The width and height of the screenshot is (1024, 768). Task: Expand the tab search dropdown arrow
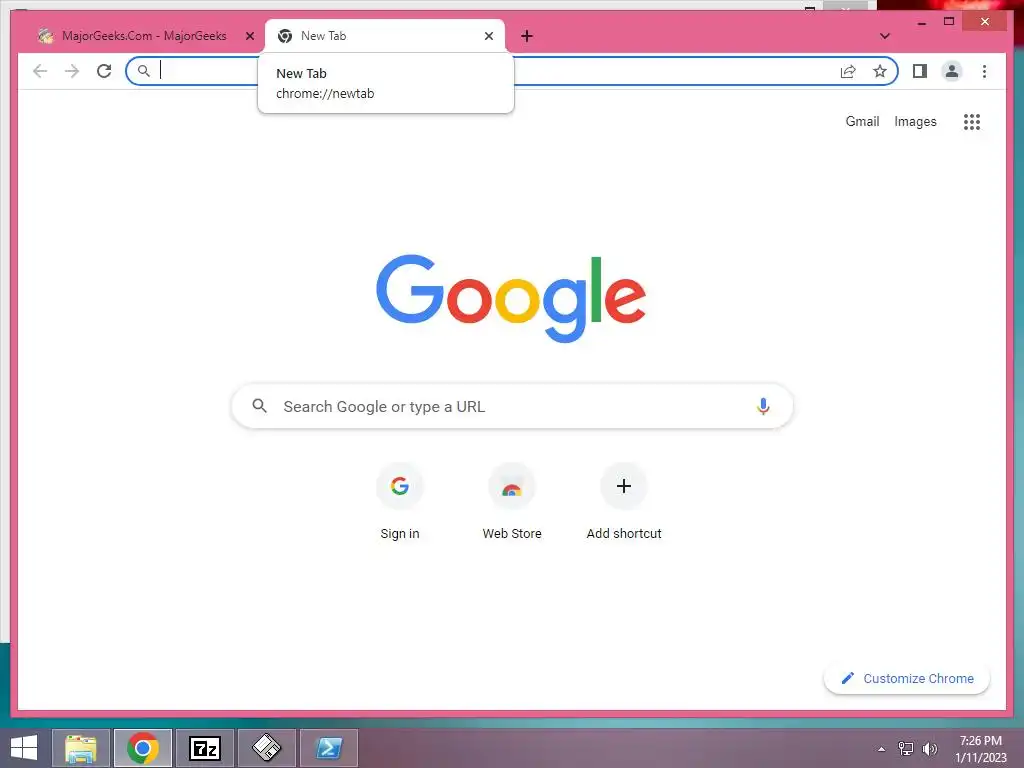tap(885, 36)
